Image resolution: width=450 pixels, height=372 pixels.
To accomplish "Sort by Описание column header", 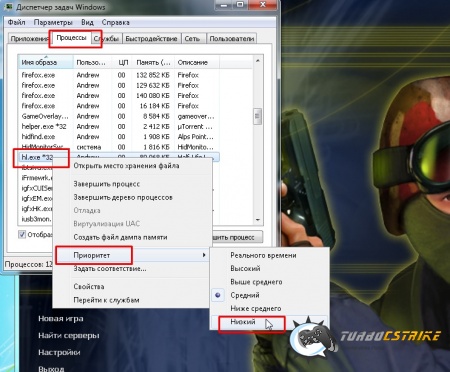I will coord(196,62).
